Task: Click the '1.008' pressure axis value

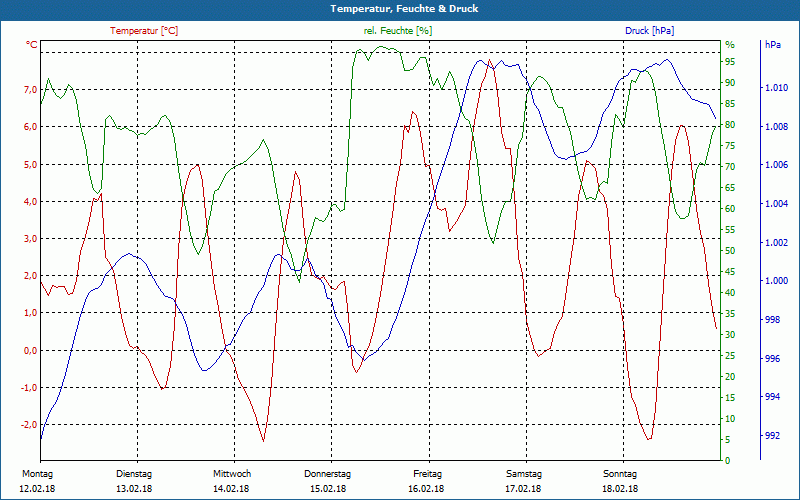Action: (x=776, y=127)
